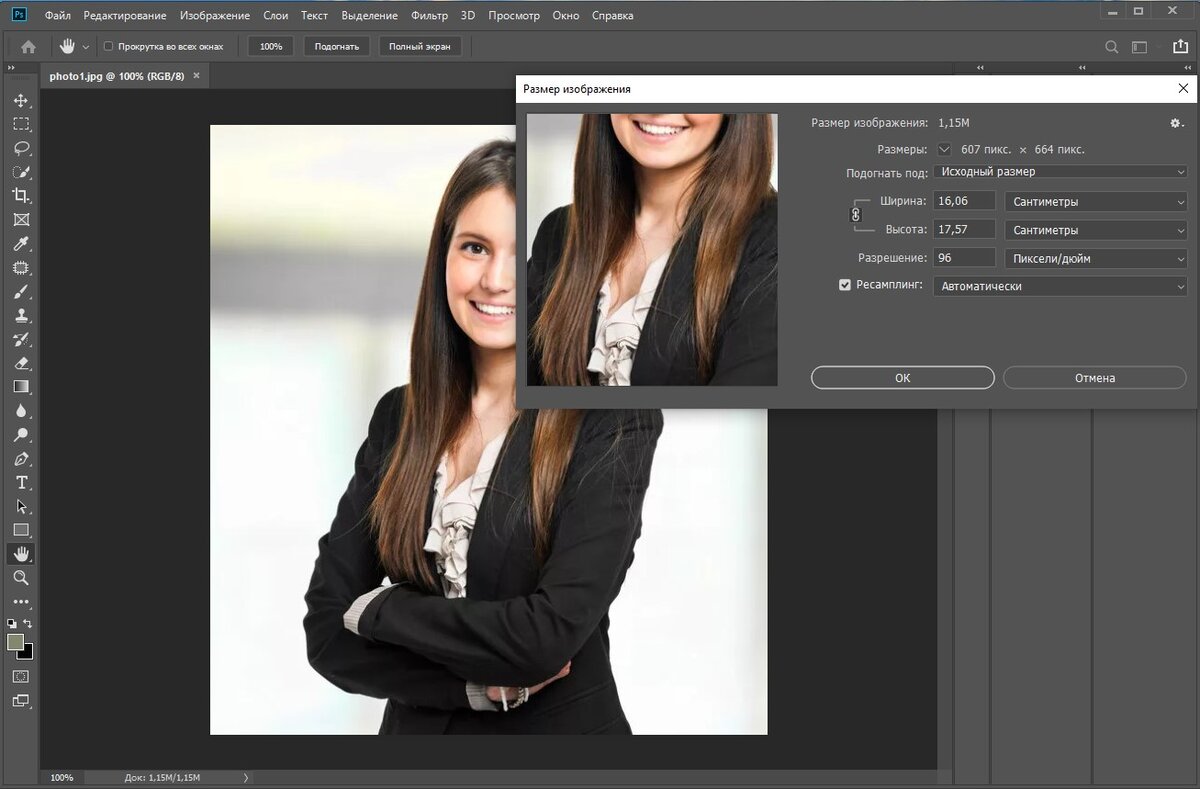
Task: Click the Ширина value field
Action: pos(964,201)
